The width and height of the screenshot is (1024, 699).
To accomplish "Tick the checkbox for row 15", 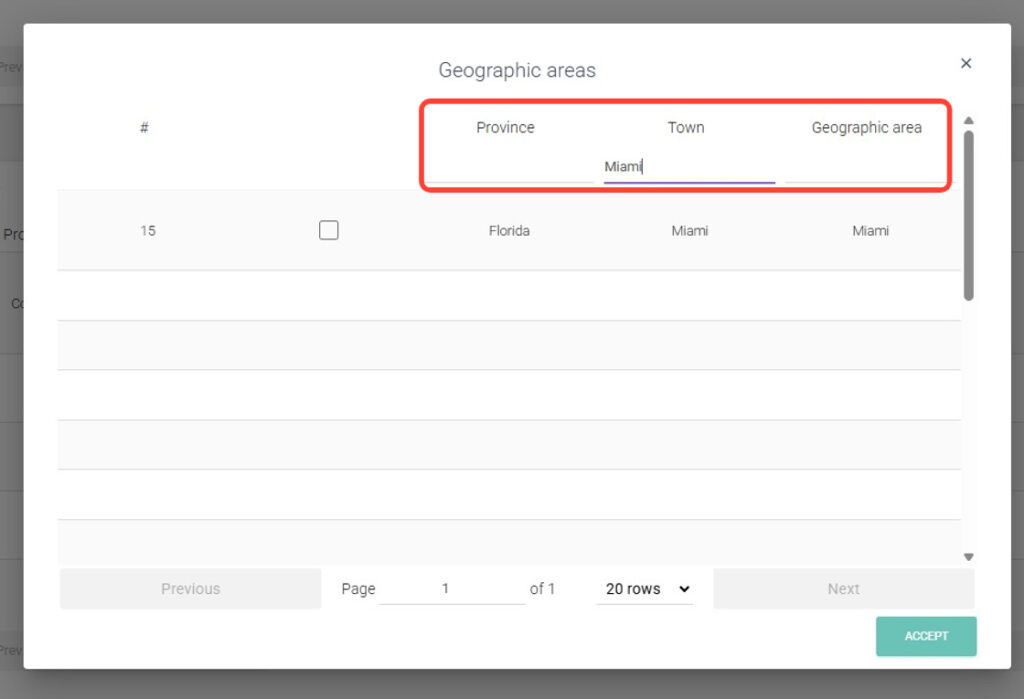I will tap(329, 230).
